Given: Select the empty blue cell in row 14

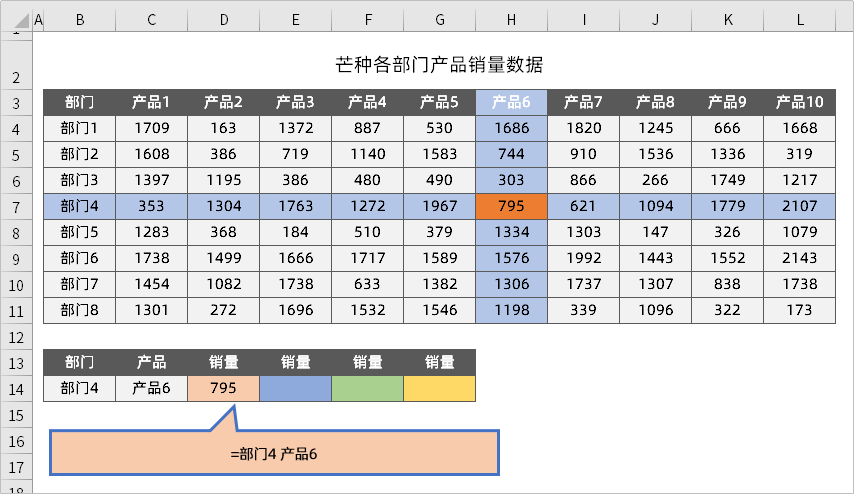Looking at the screenshot, I should [x=295, y=388].
